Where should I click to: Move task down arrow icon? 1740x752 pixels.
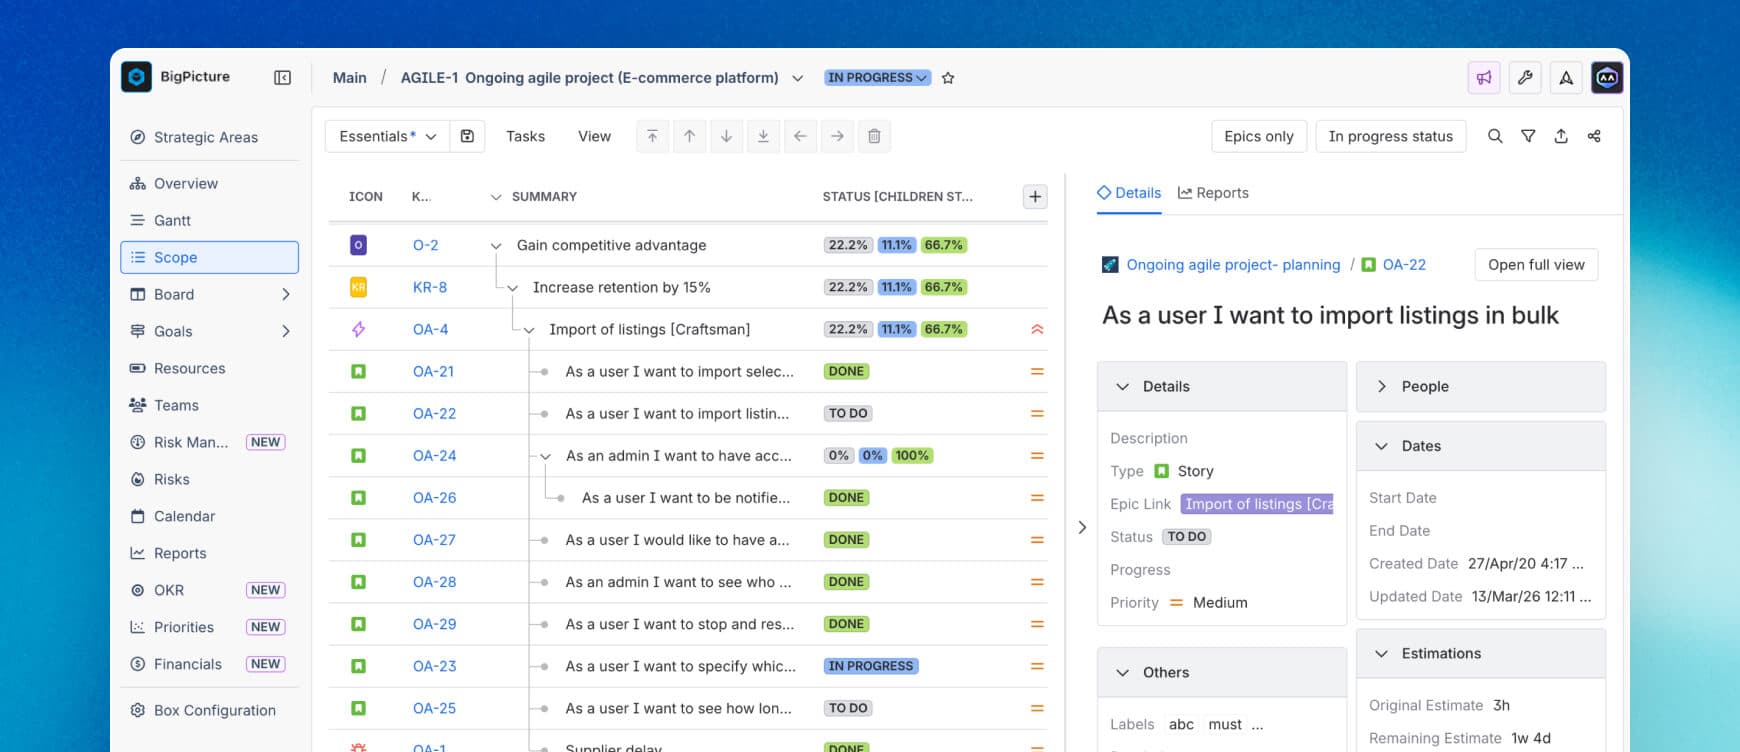coord(726,136)
